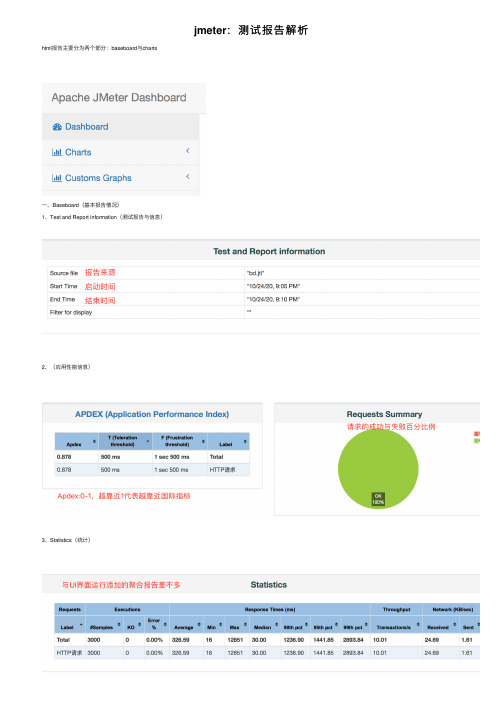The image size is (504, 713).
Task: Select the Start Time row label
Action: pyautogui.click(x=63, y=286)
